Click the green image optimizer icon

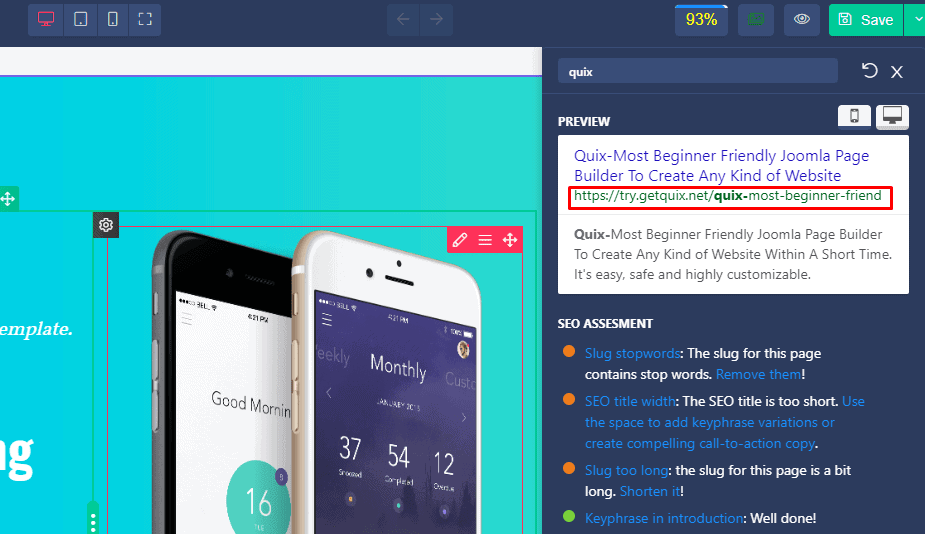tap(756, 19)
